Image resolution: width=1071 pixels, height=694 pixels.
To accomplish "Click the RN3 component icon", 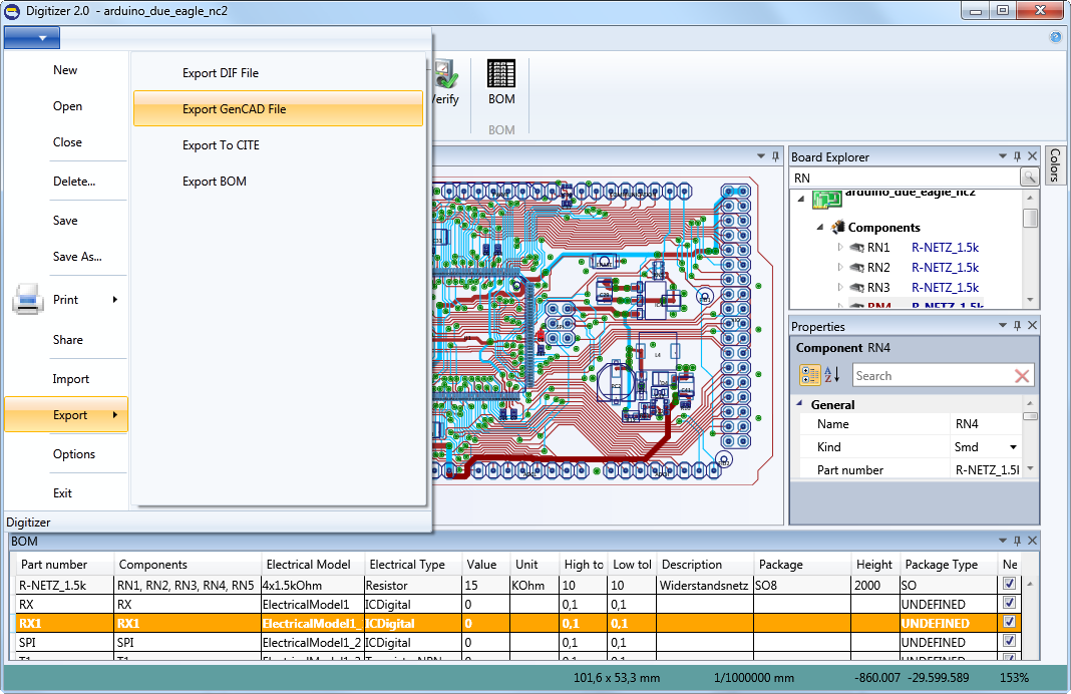I will (x=857, y=288).
